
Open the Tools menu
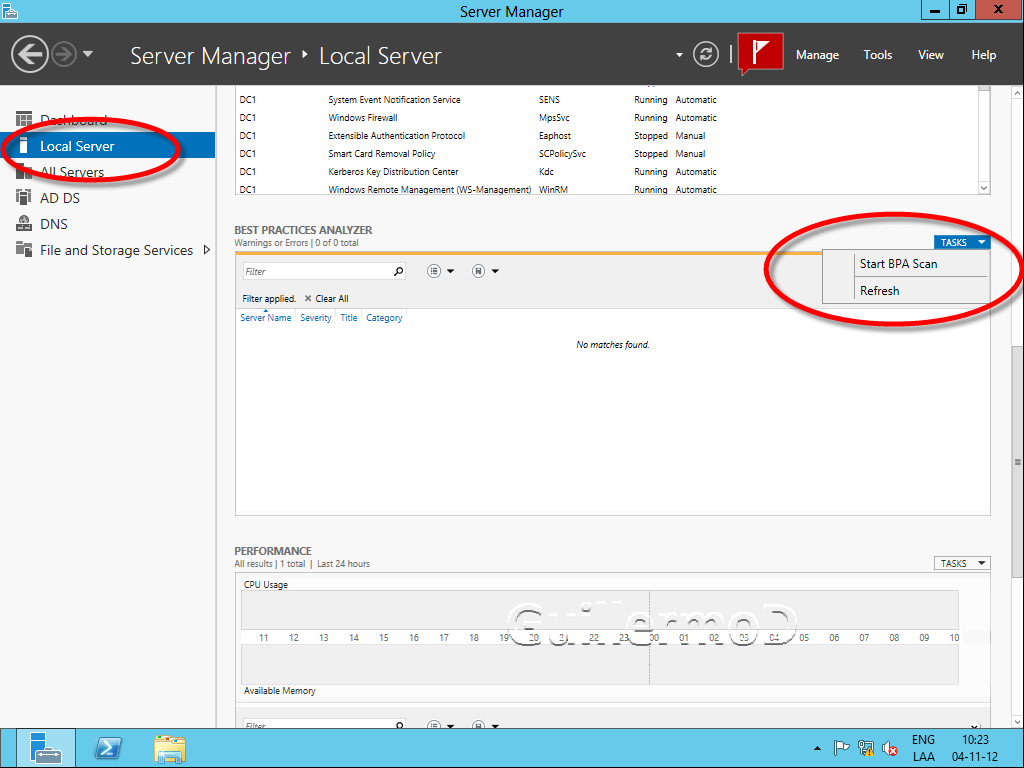click(877, 55)
